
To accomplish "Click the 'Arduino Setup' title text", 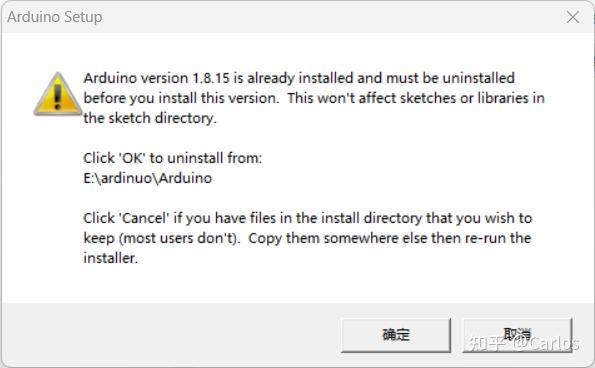I will click(x=55, y=17).
